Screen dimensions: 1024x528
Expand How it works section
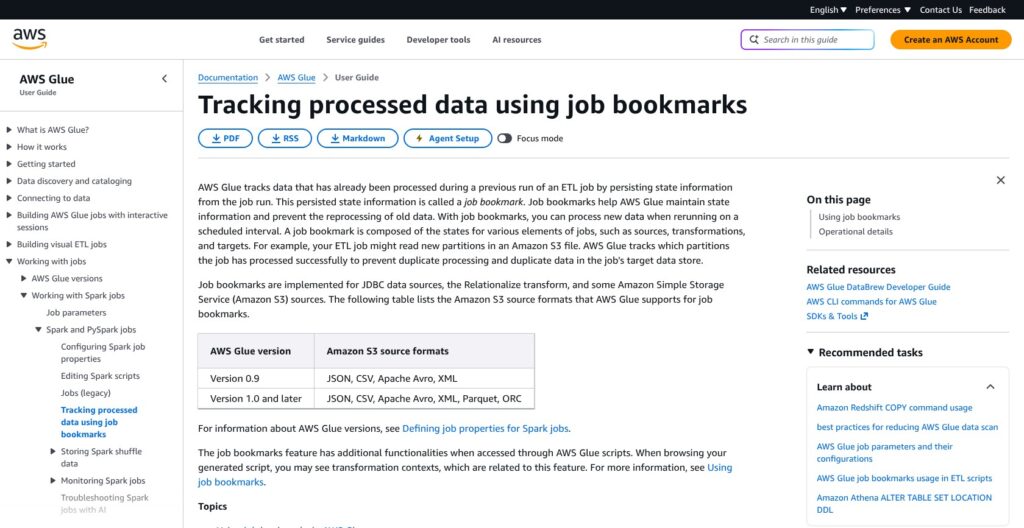(9, 147)
